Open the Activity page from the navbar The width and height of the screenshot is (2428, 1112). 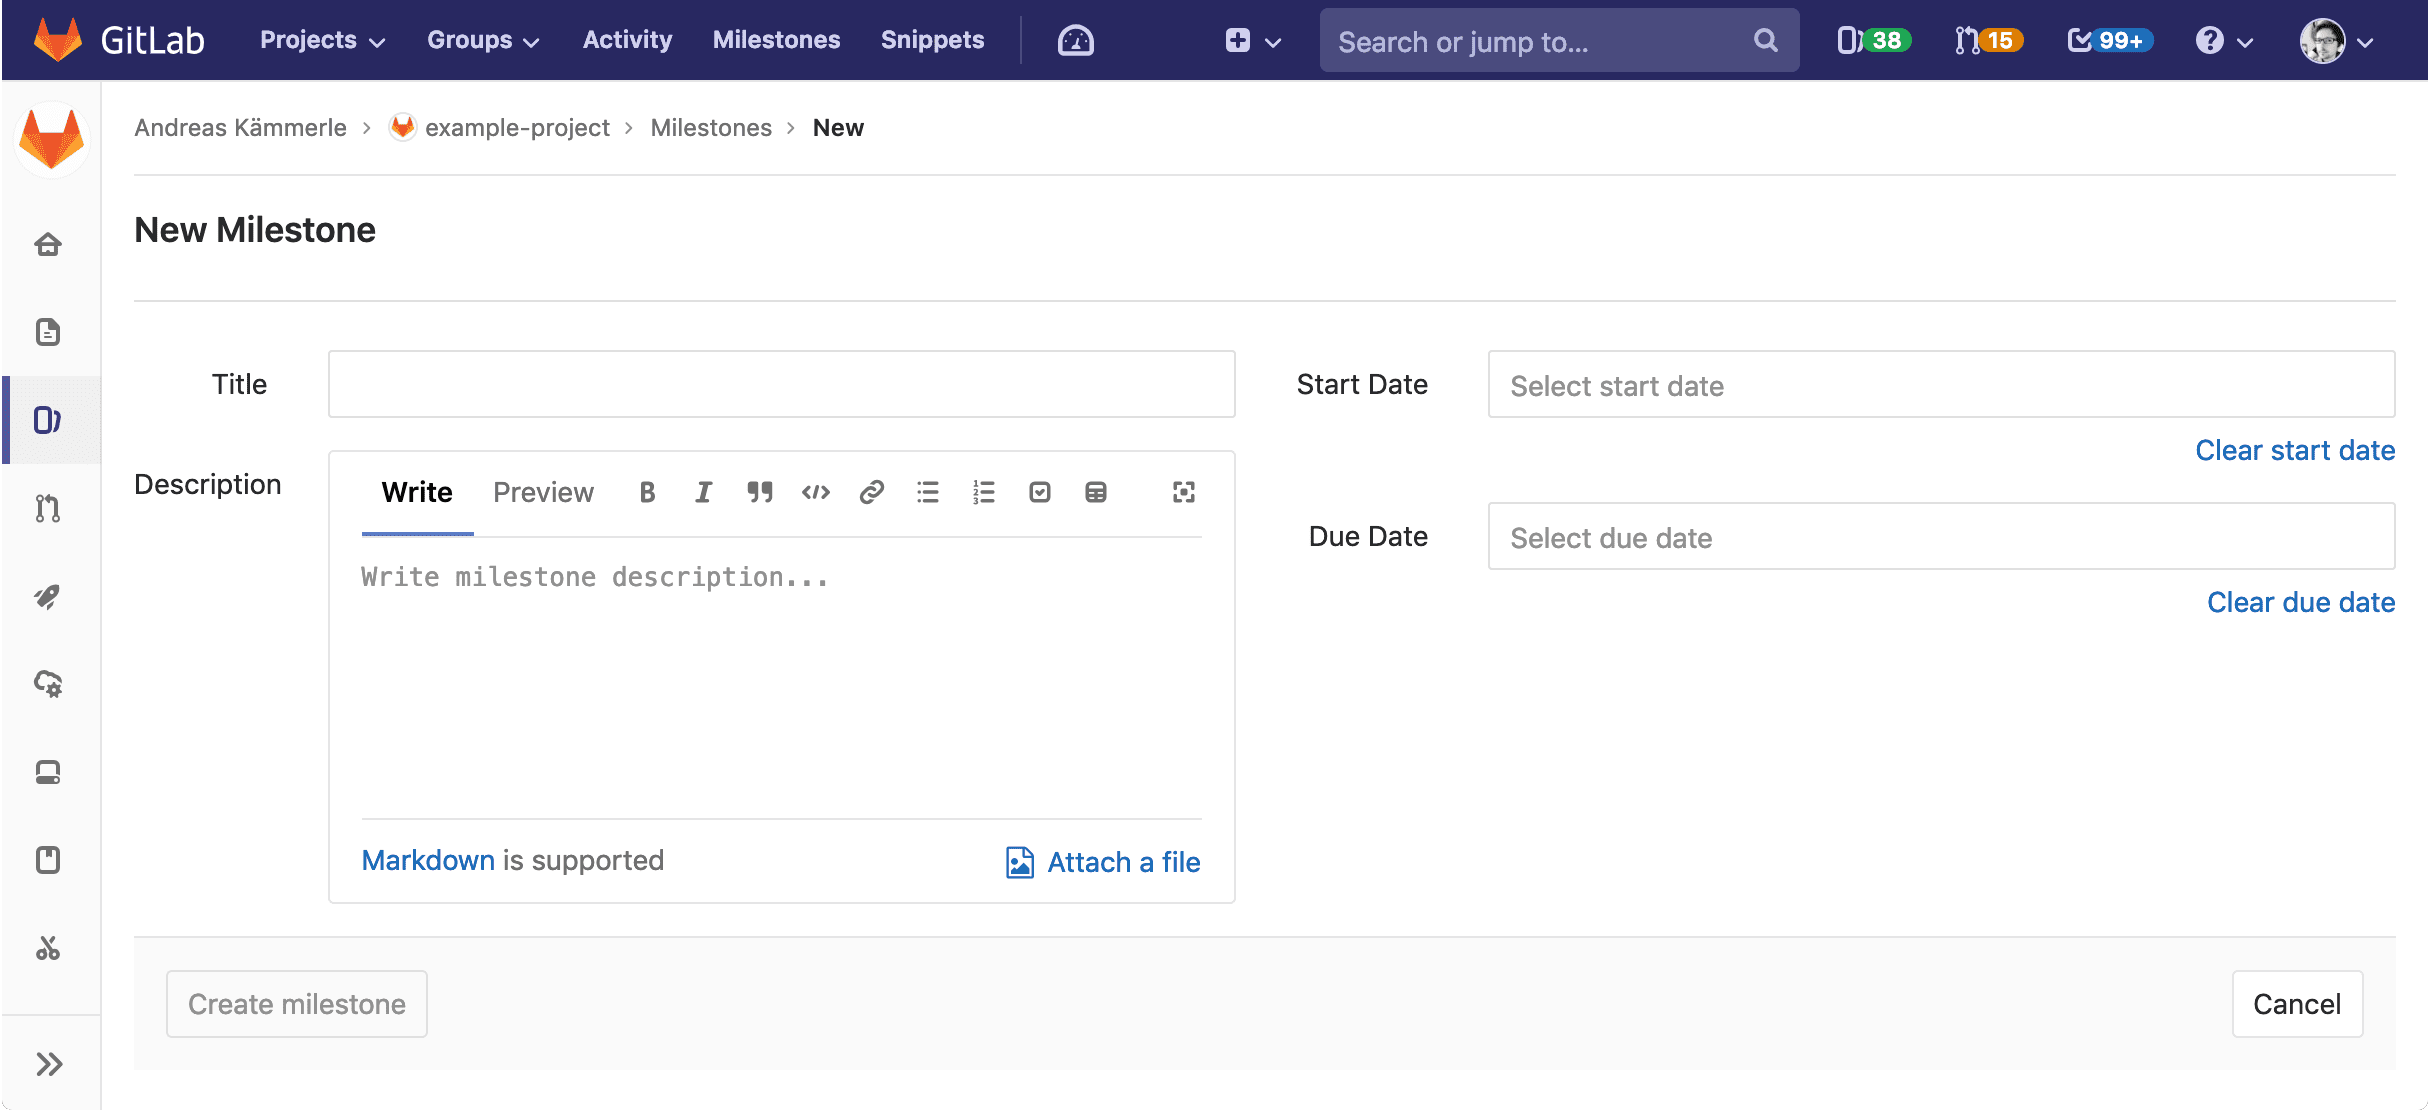[x=627, y=40]
